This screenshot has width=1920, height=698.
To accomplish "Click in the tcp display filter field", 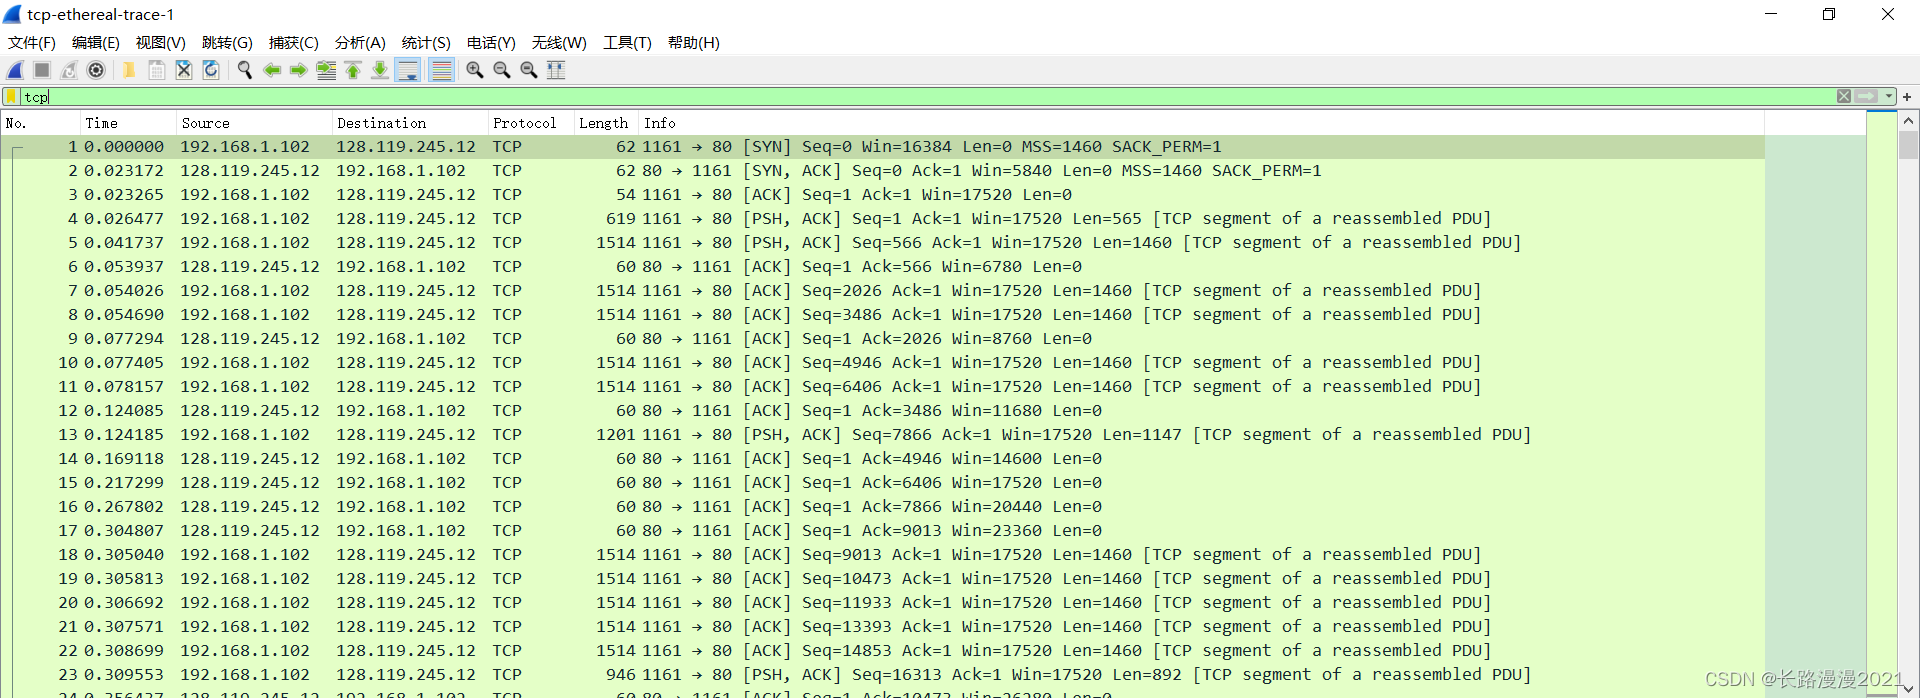I will point(928,97).
